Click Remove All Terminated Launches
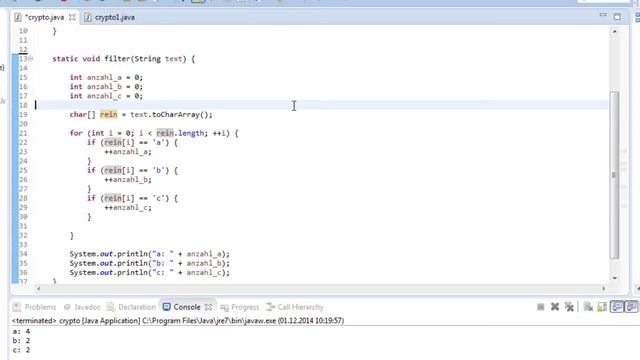The width and height of the screenshot is (640, 360). [569, 307]
